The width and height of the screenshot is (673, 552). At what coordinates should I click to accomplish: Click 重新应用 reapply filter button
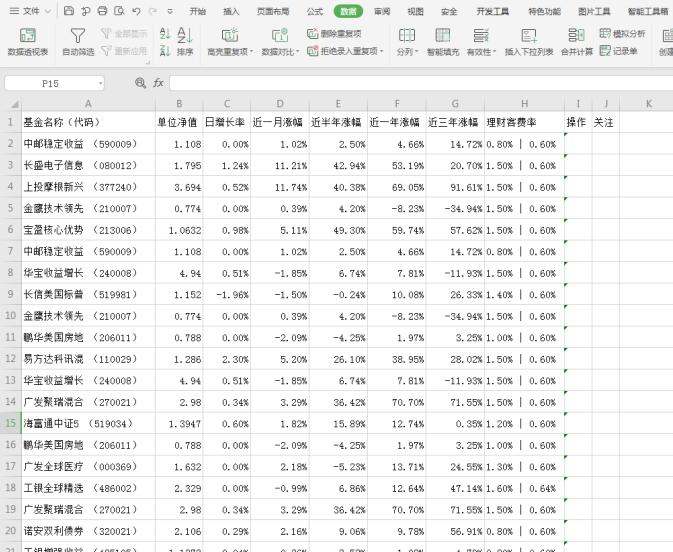pyautogui.click(x=124, y=52)
